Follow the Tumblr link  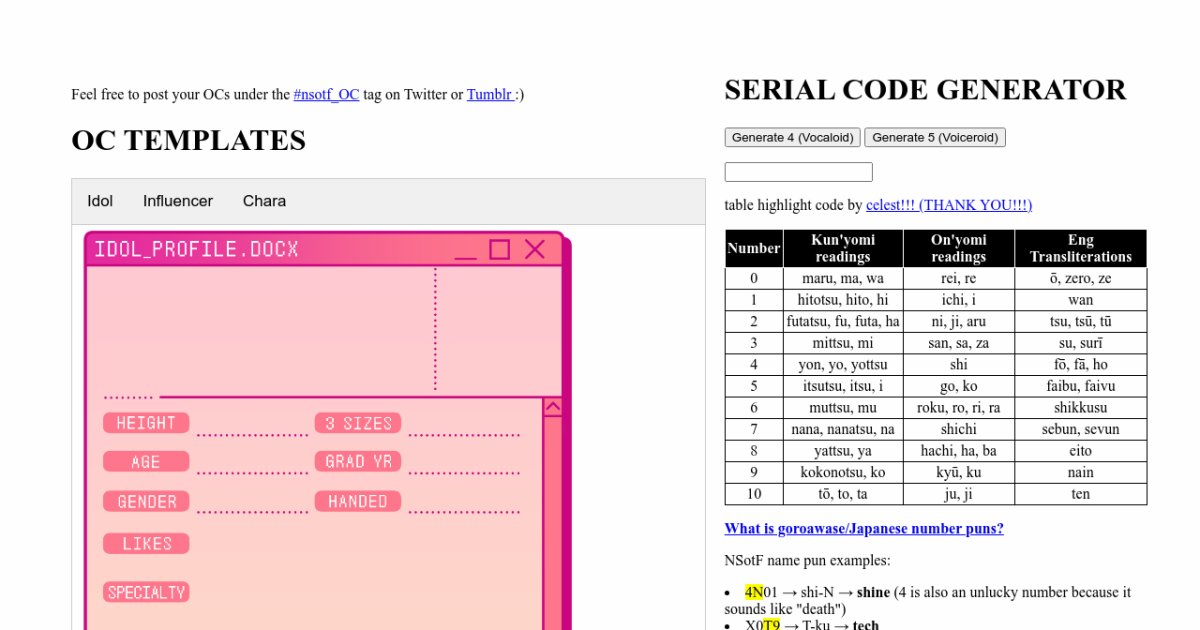[x=490, y=95]
